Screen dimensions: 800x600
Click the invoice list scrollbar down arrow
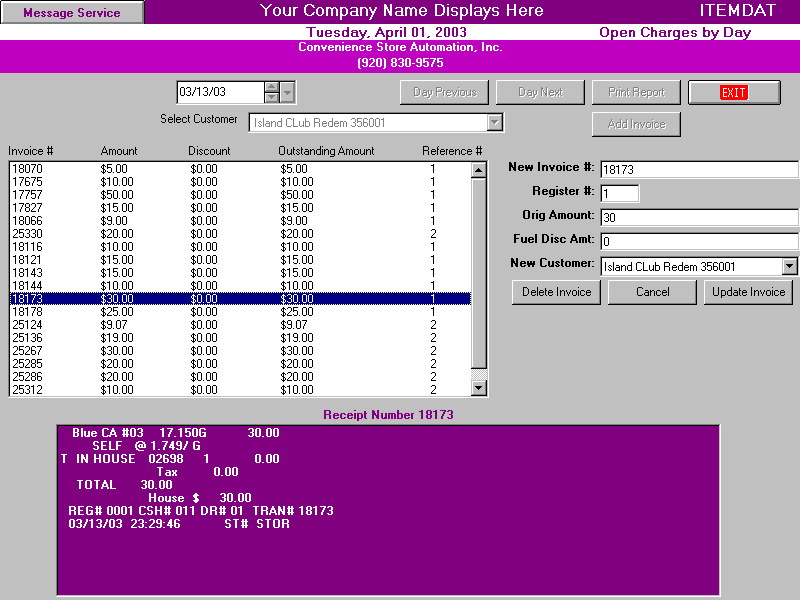tap(479, 387)
